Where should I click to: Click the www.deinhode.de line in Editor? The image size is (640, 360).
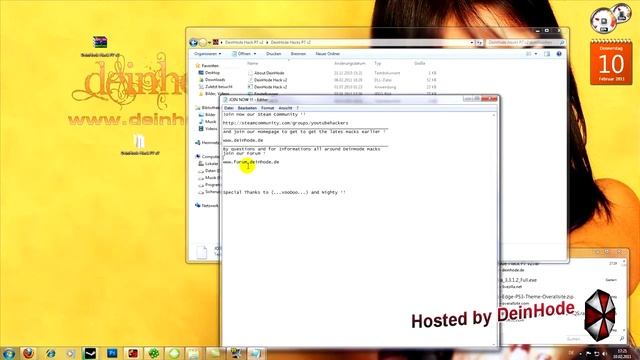tap(243, 140)
